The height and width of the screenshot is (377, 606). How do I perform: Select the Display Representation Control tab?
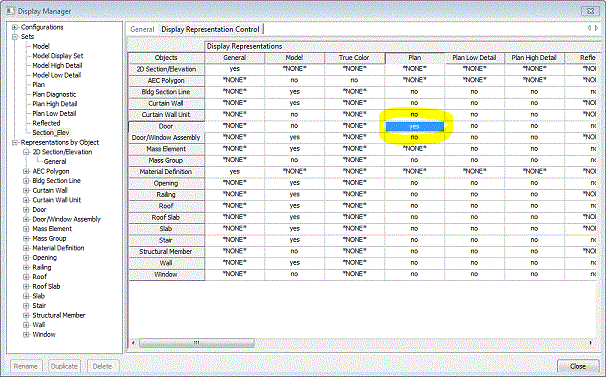[x=210, y=29]
